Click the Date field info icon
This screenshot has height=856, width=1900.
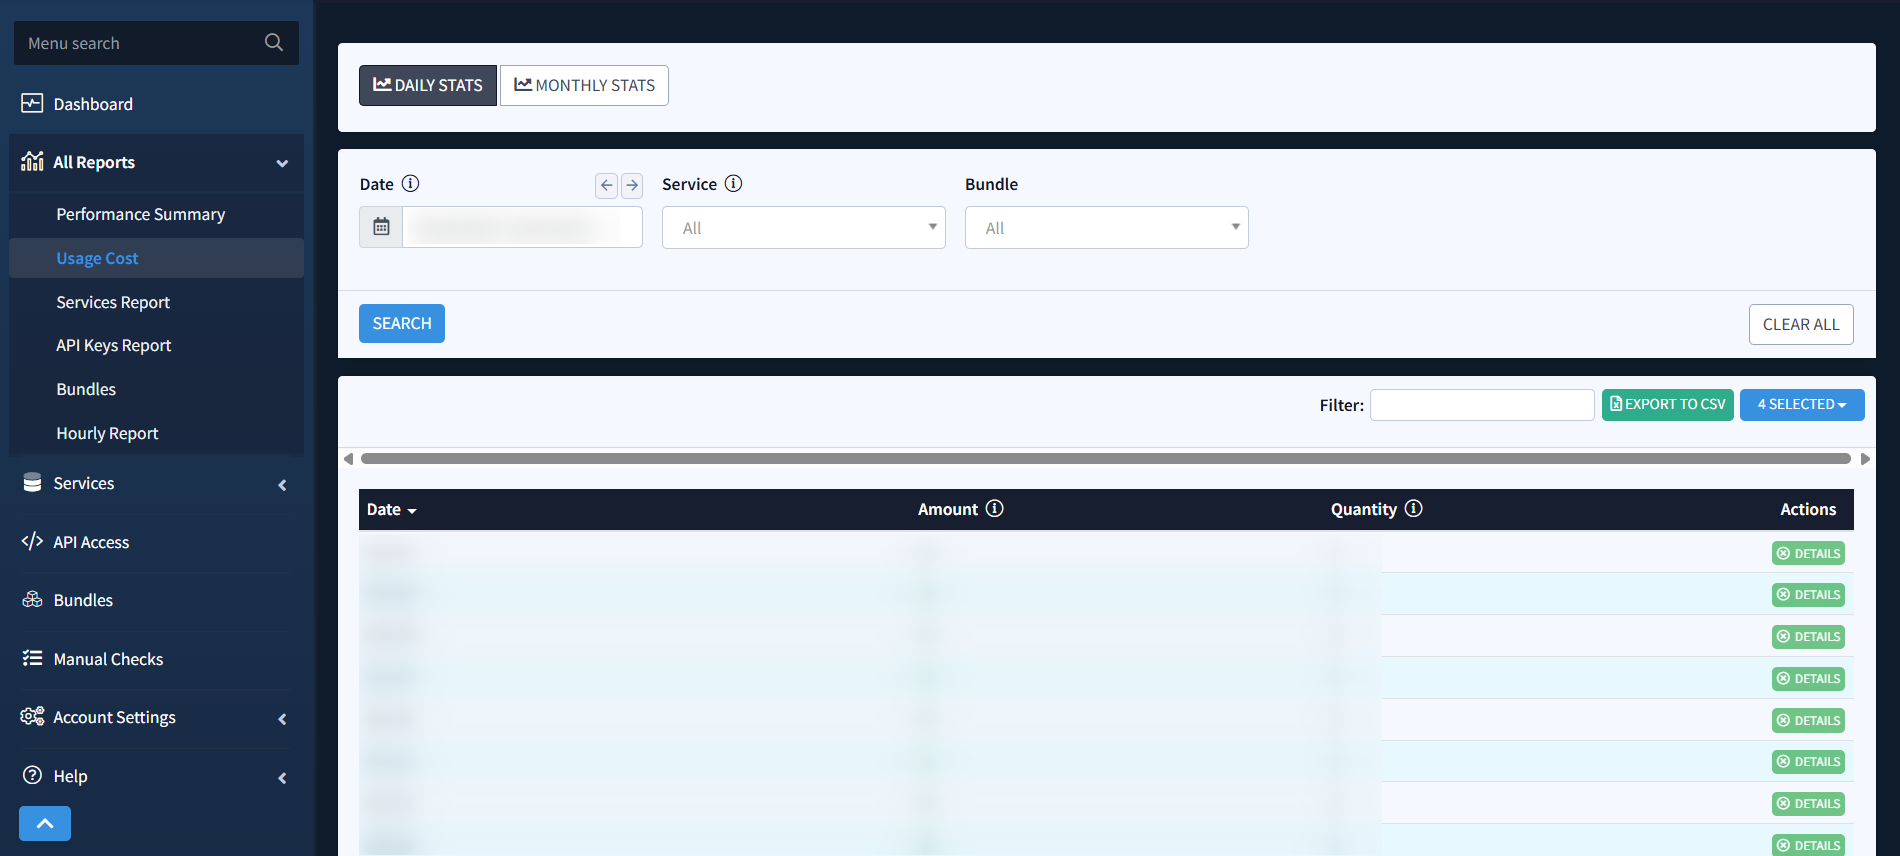click(x=410, y=184)
